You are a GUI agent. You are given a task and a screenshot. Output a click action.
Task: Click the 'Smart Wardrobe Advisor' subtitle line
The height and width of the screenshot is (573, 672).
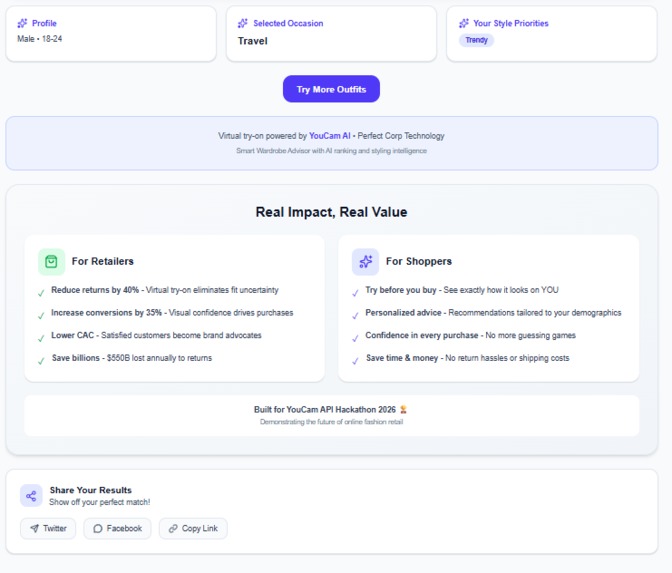(331, 151)
